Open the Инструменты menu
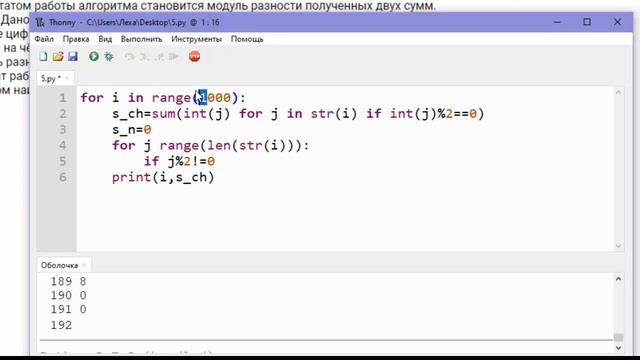 pos(196,39)
